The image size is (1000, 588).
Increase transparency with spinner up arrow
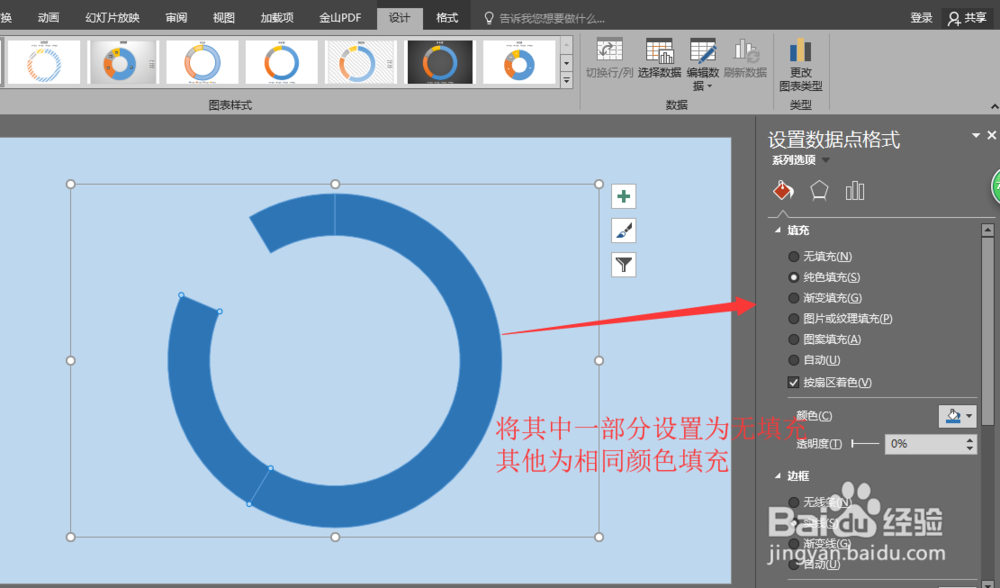970,439
